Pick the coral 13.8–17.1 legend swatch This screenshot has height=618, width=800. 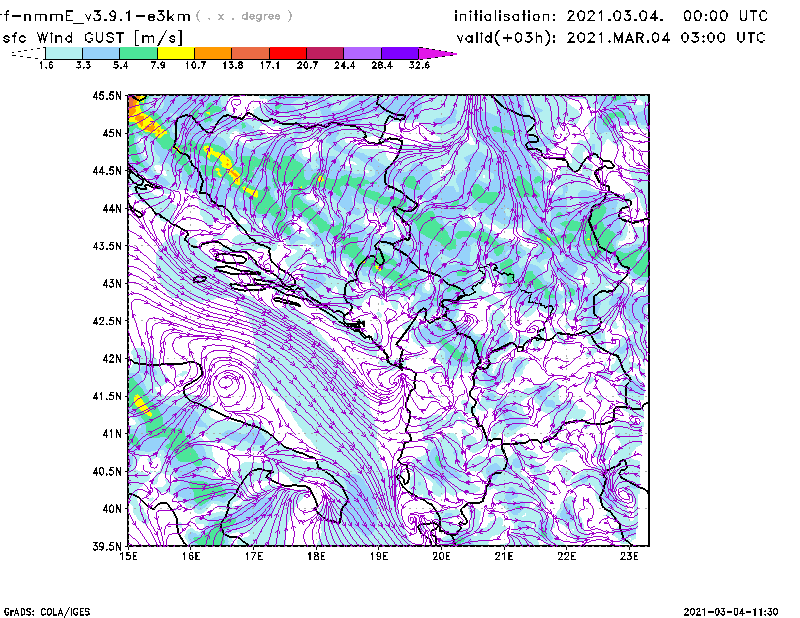251,53
